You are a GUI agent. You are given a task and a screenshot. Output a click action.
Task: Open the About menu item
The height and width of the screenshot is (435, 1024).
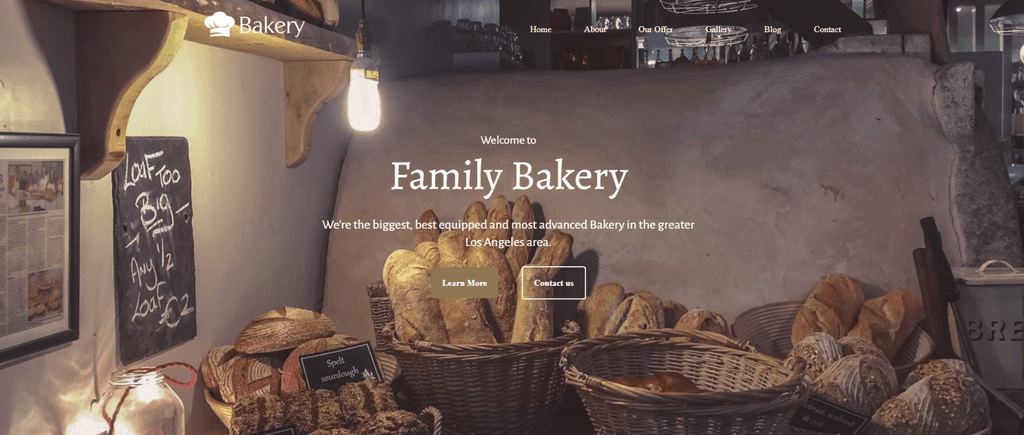pos(595,29)
